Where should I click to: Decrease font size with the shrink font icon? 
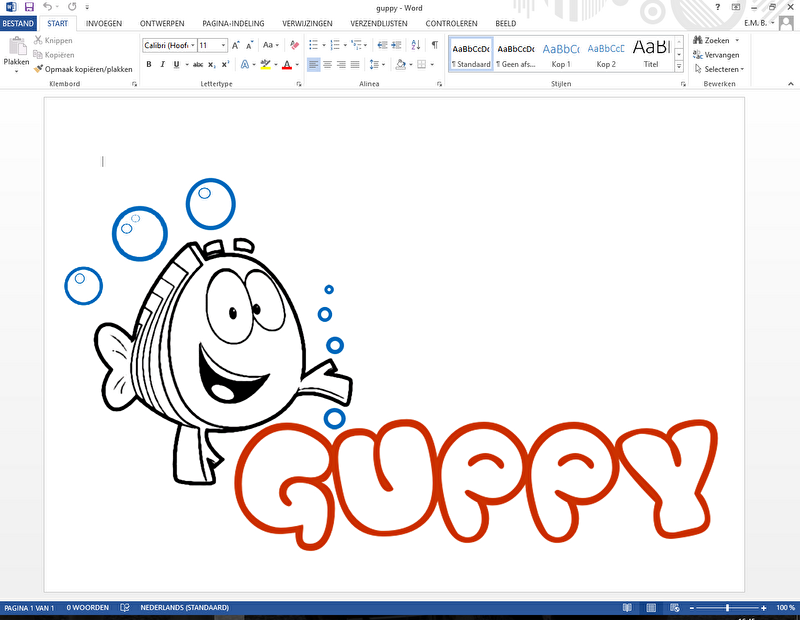point(249,45)
